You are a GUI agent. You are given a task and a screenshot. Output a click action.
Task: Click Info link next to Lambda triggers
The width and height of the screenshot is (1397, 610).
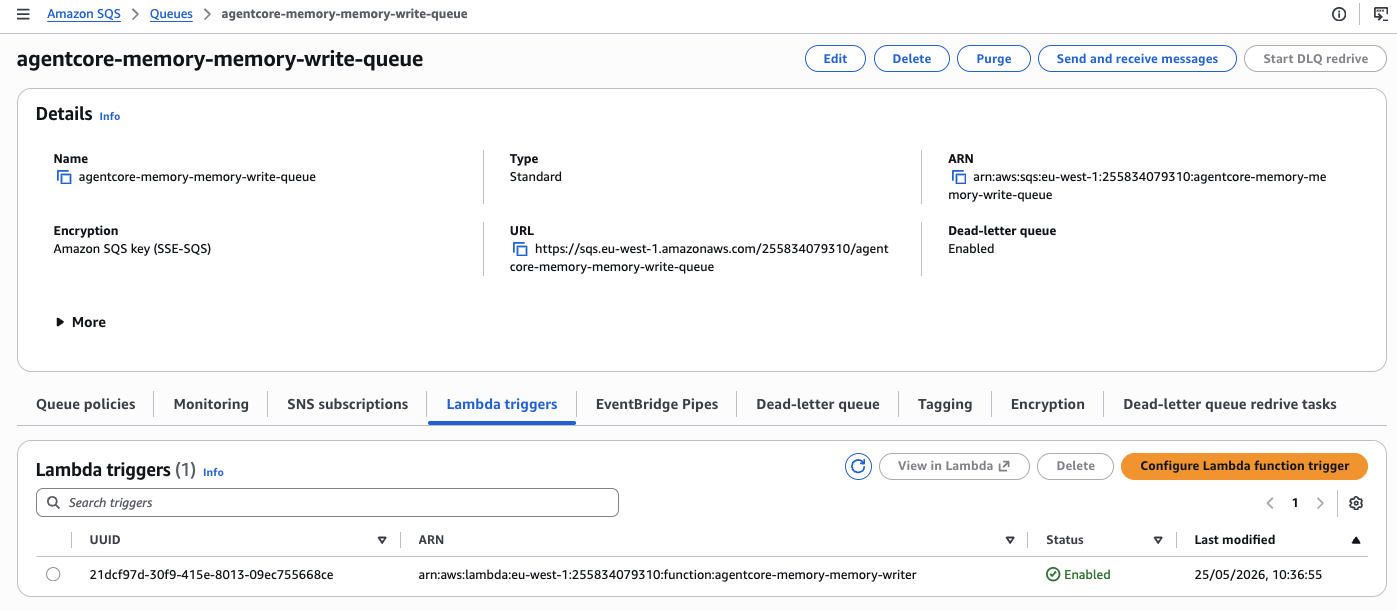(214, 472)
